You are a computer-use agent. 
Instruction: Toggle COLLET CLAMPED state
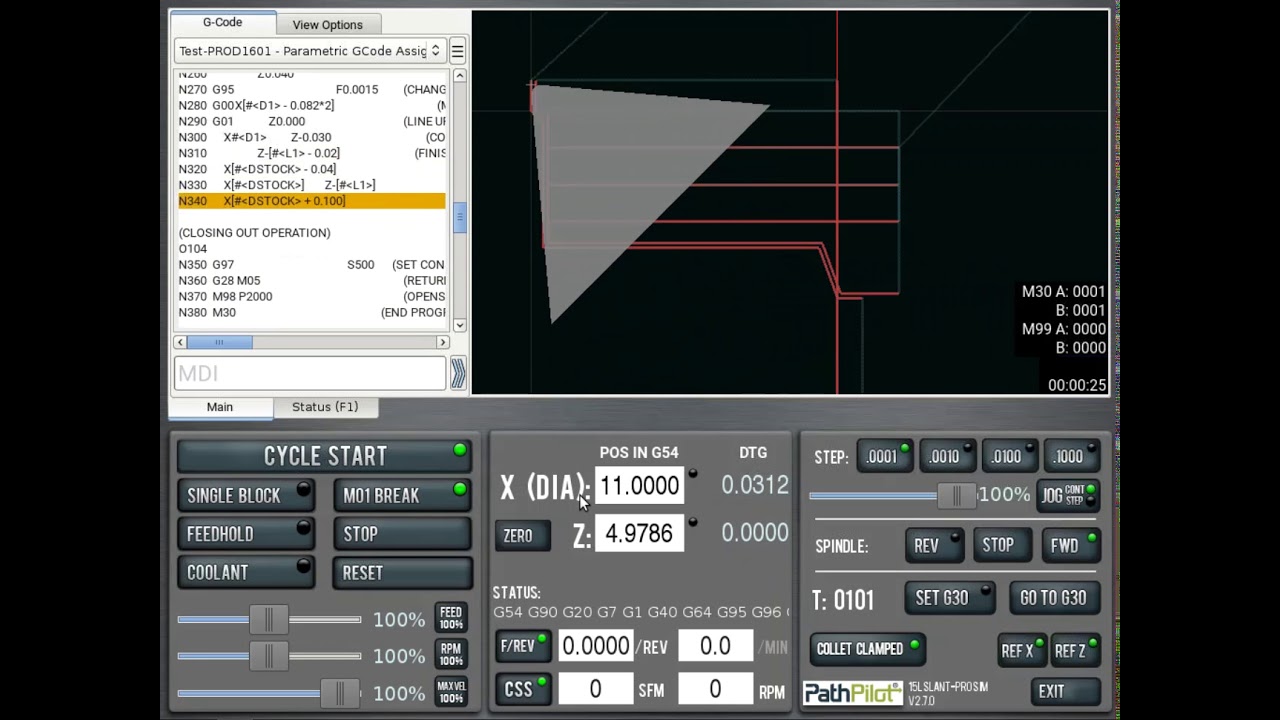coord(867,649)
